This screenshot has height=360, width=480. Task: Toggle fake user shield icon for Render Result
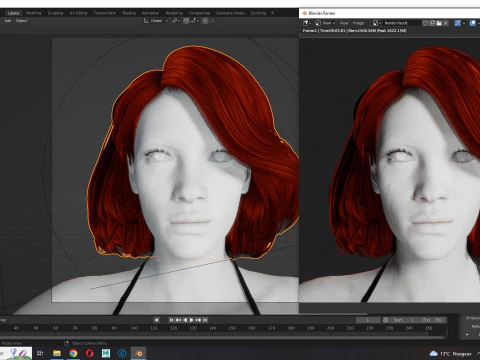[425, 23]
